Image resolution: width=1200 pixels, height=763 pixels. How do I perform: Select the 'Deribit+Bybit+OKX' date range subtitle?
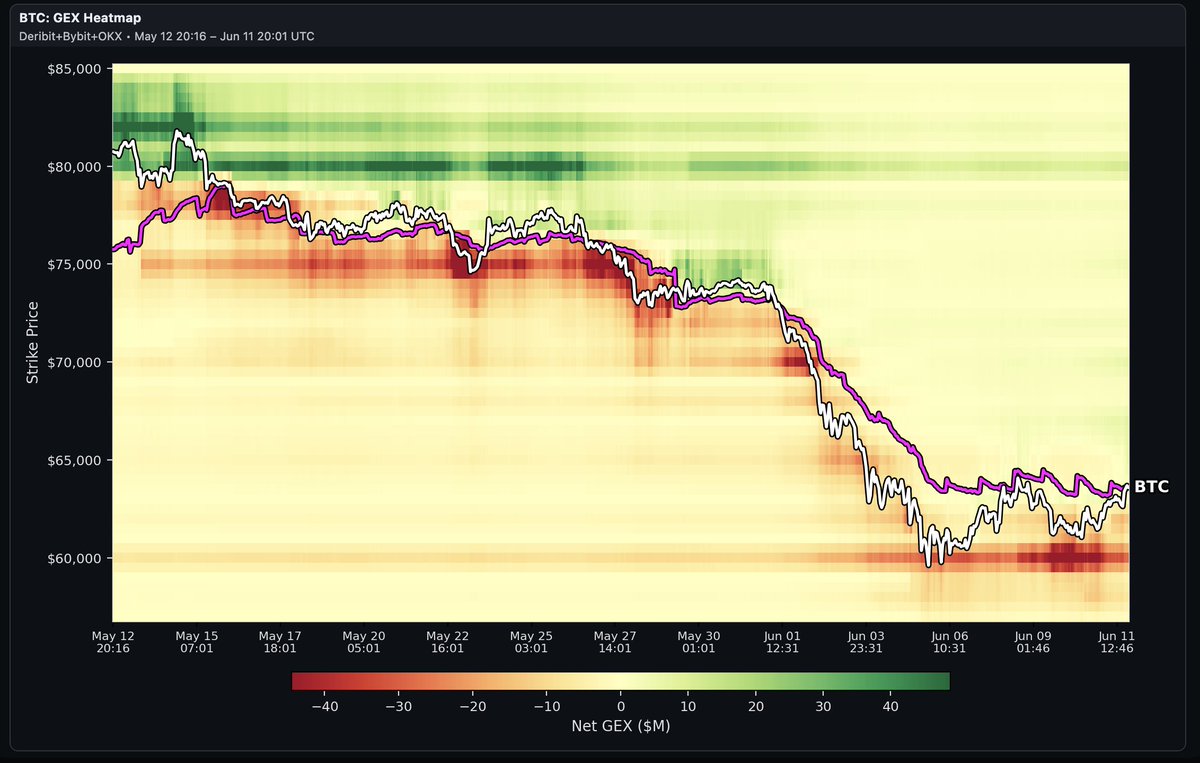pos(166,36)
